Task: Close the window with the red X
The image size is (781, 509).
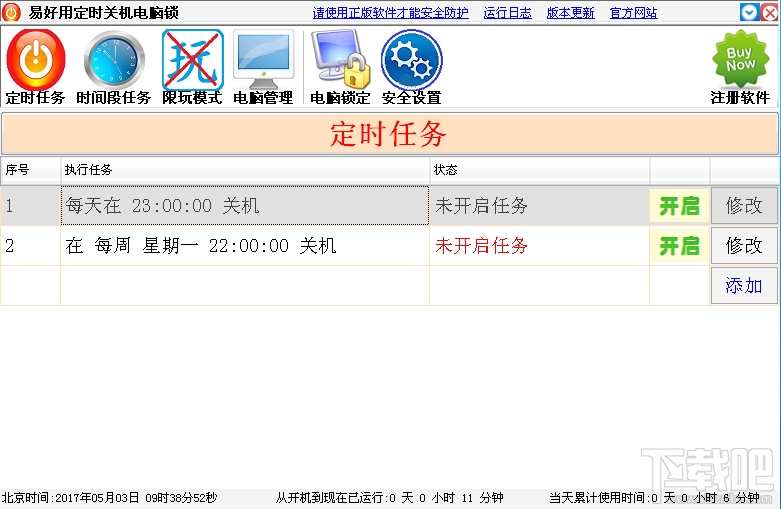Action: pyautogui.click(x=770, y=12)
